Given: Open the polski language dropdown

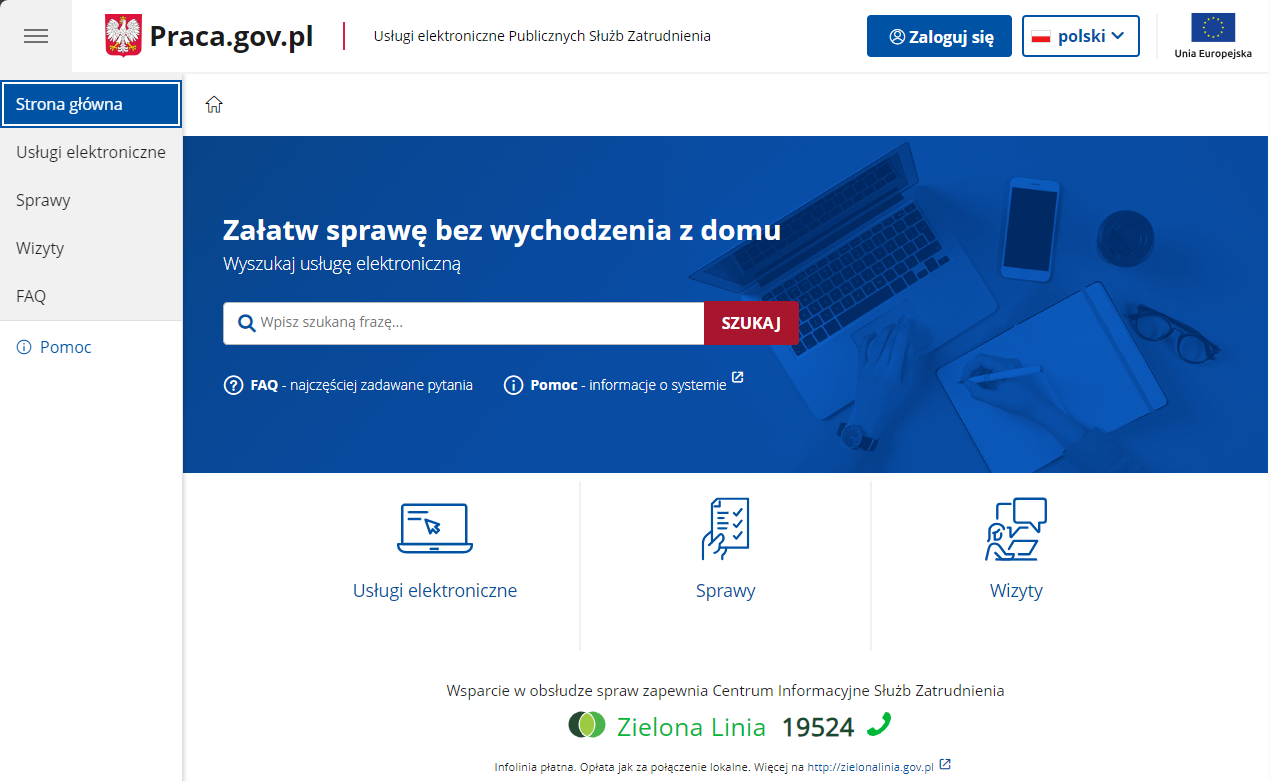Looking at the screenshot, I should 1081,36.
